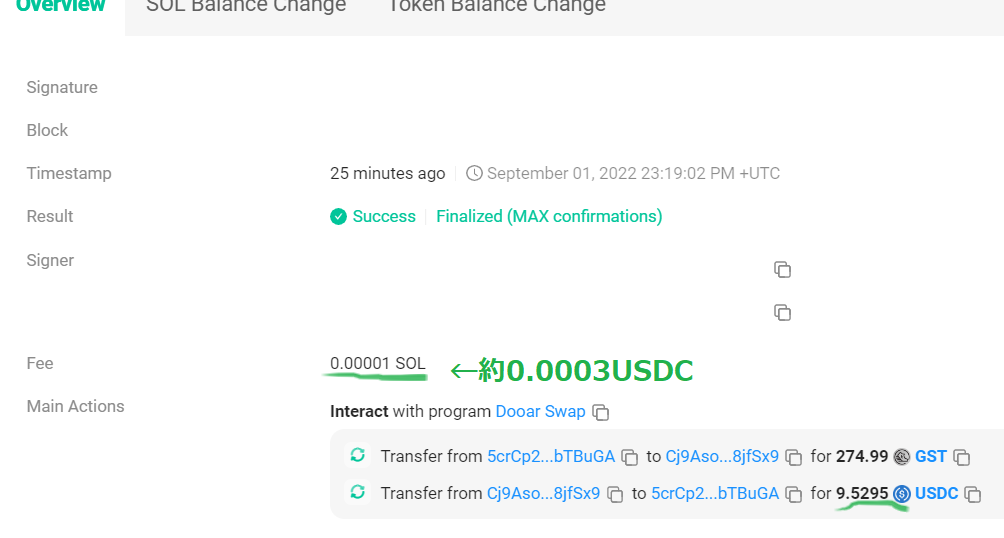
Task: Copy the USDC token address
Action: 973,494
